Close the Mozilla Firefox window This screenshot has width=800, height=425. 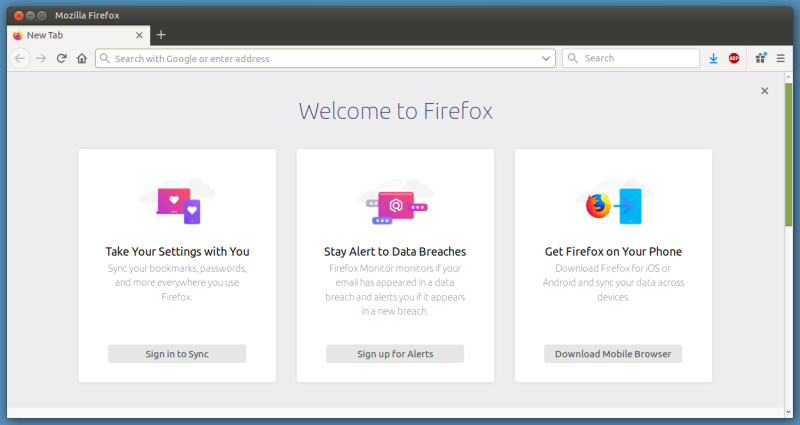pos(19,15)
